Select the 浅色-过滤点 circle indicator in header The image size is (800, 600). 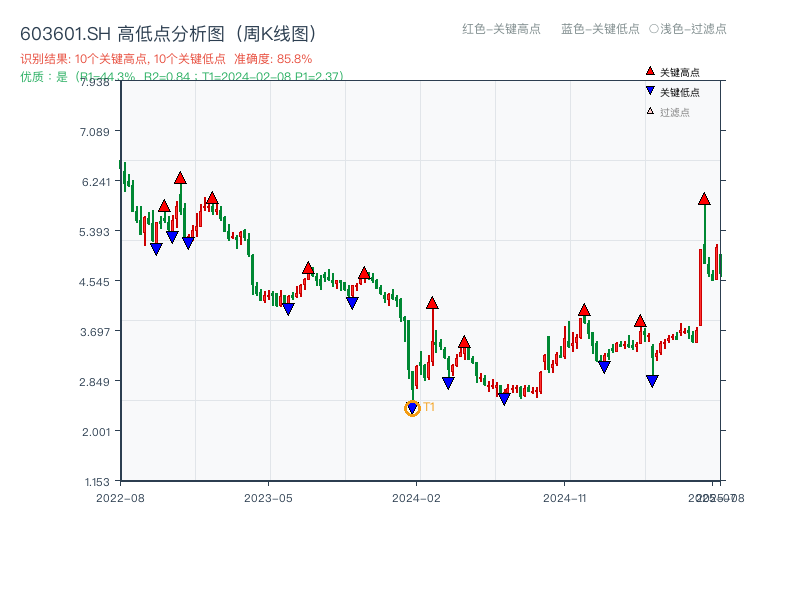pyautogui.click(x=654, y=29)
